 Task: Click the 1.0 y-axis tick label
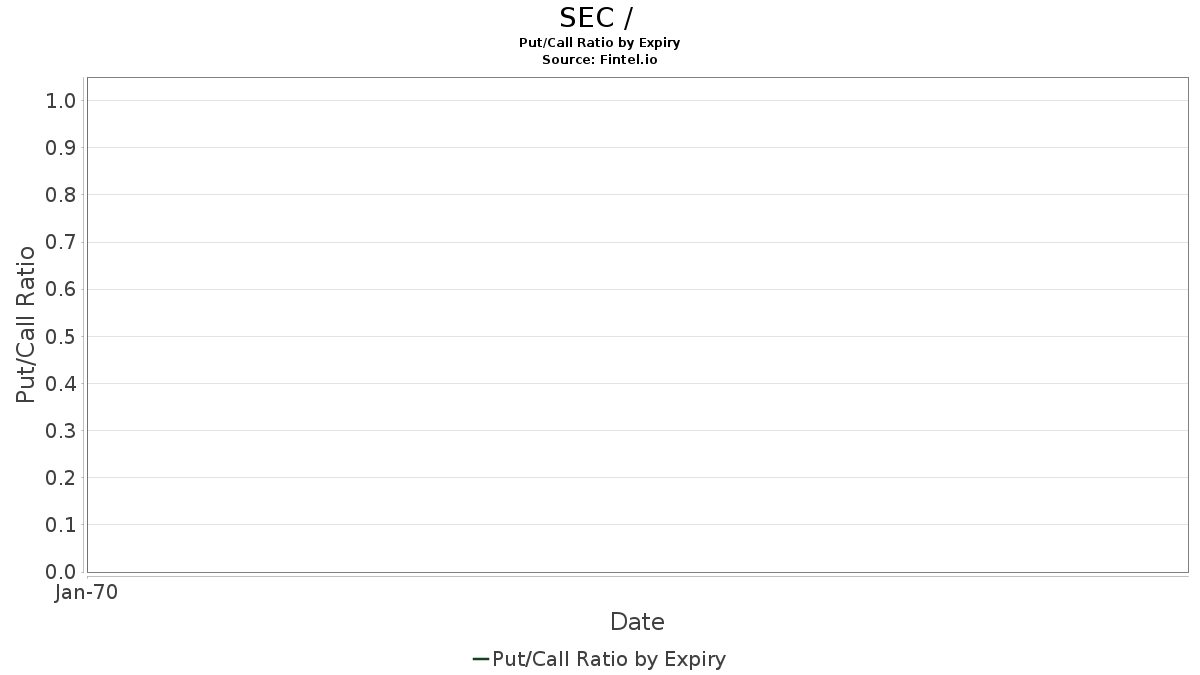click(61, 101)
